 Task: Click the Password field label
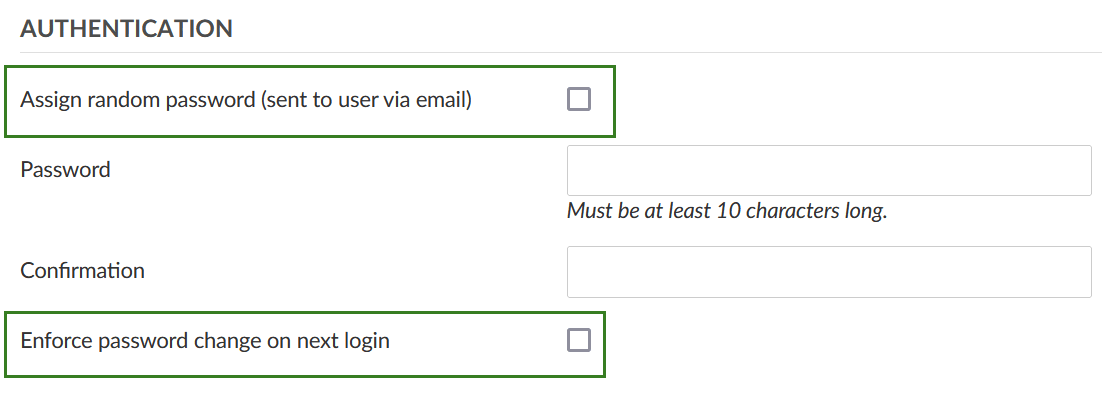tap(65, 170)
